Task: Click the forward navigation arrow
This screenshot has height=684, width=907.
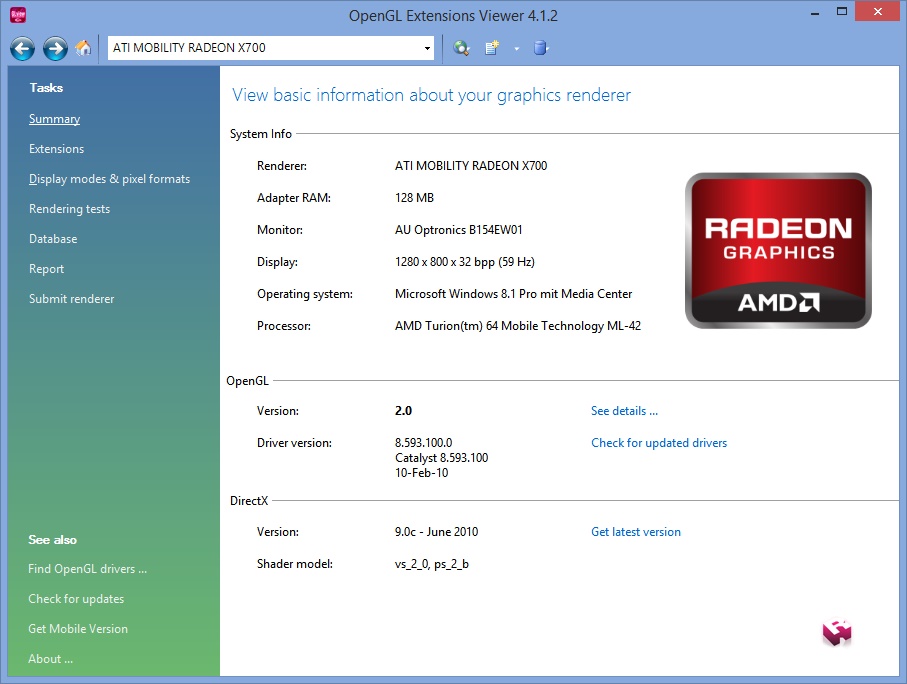Action: (x=56, y=48)
